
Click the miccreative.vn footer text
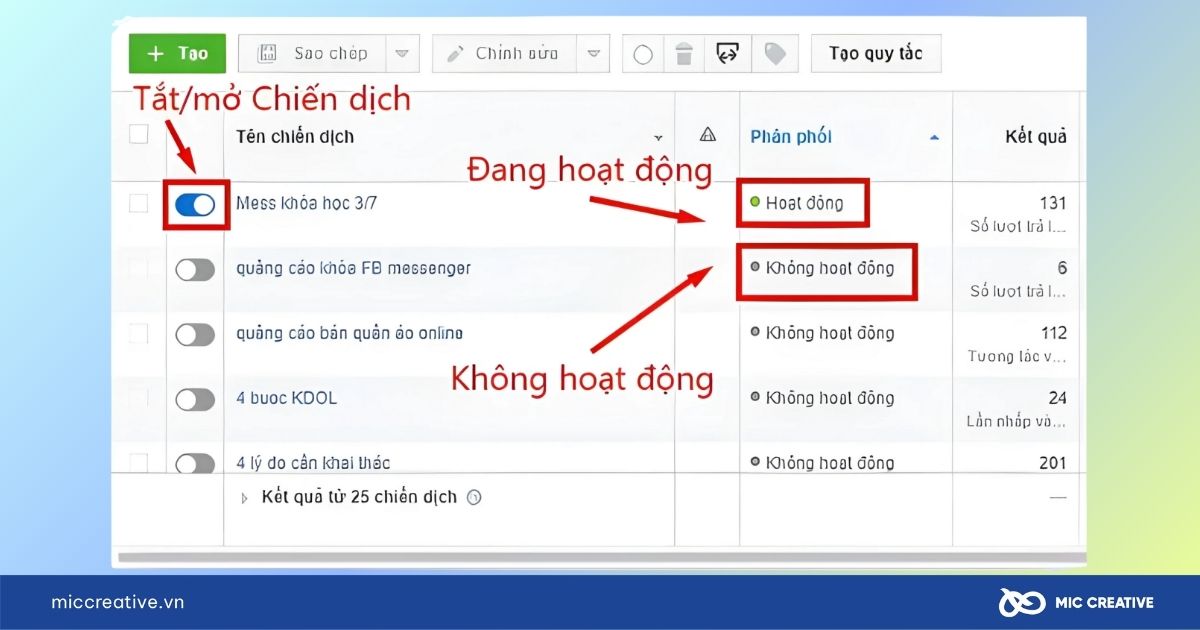pos(117,602)
